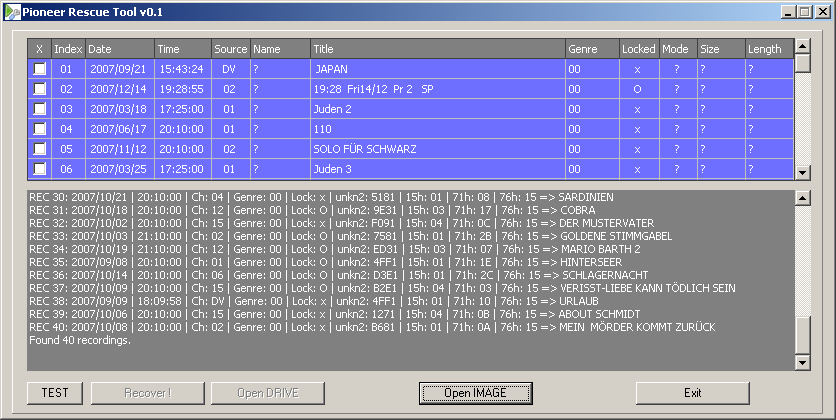
Task: Click the Pioneer Rescue Tool title bar icon
Action: (12, 12)
